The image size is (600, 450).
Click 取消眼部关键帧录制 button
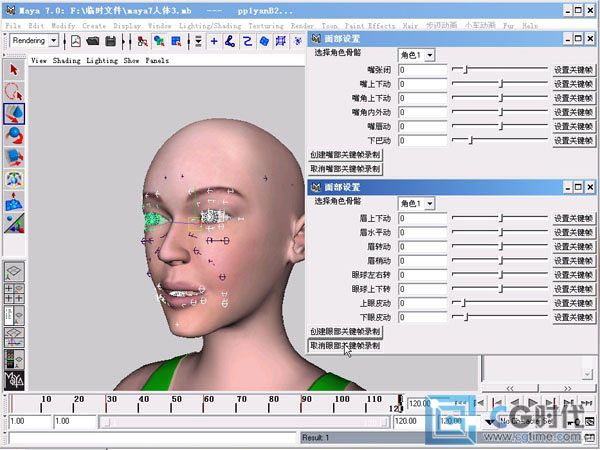(345, 346)
